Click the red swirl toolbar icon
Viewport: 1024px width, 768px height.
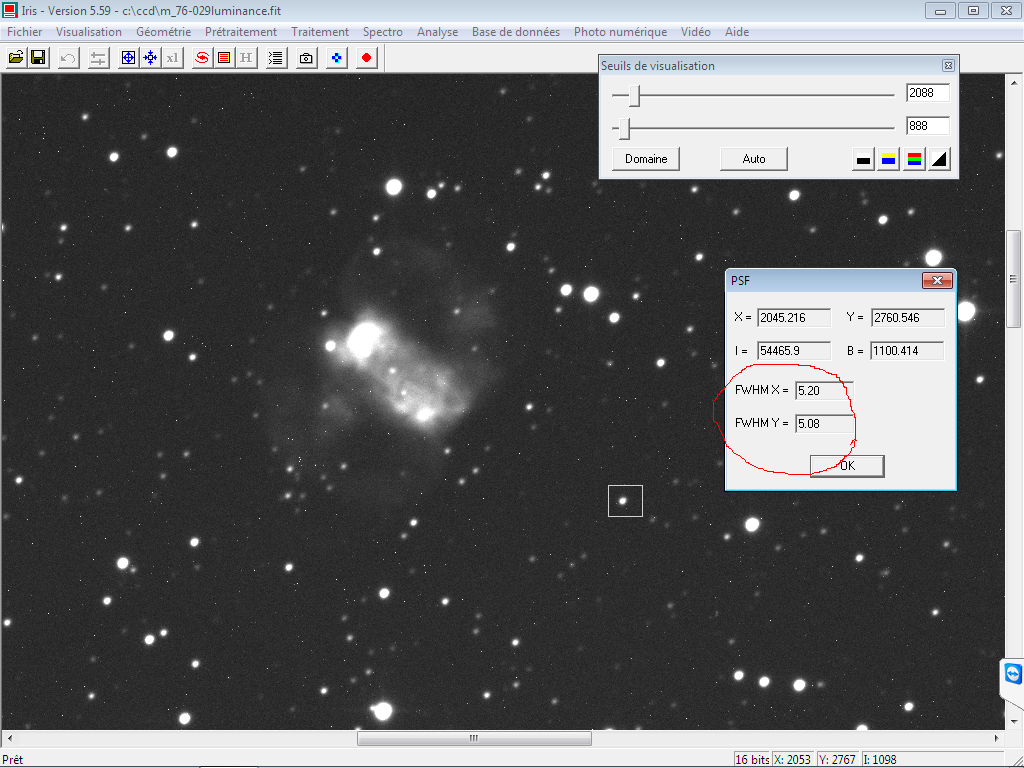click(202, 57)
